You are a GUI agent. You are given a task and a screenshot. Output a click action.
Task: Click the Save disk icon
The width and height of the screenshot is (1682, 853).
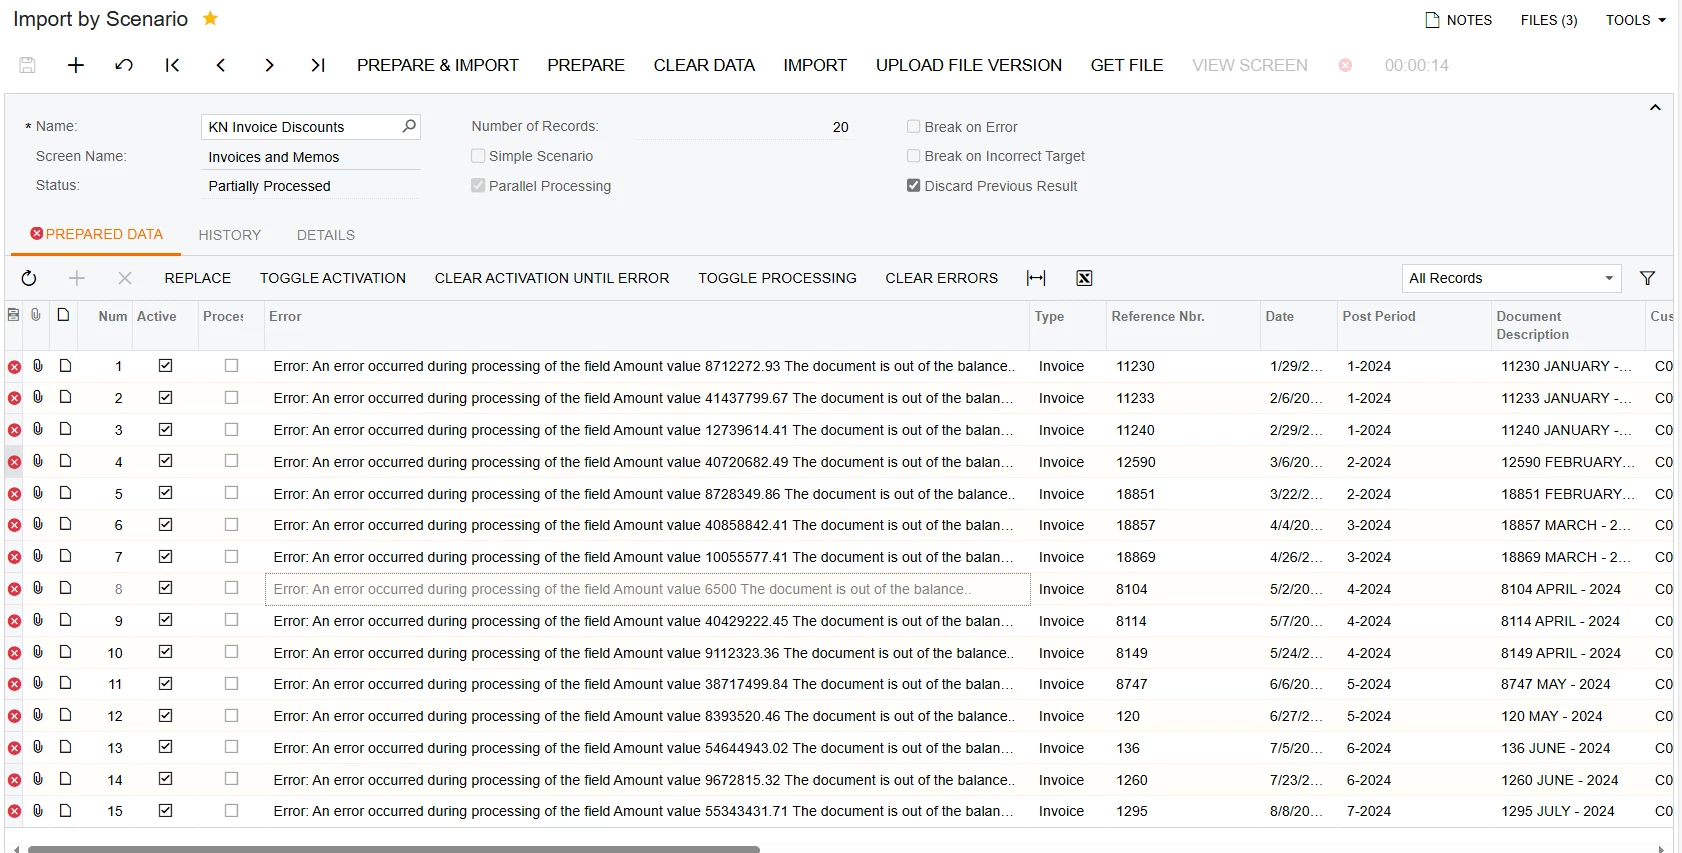click(x=27, y=65)
